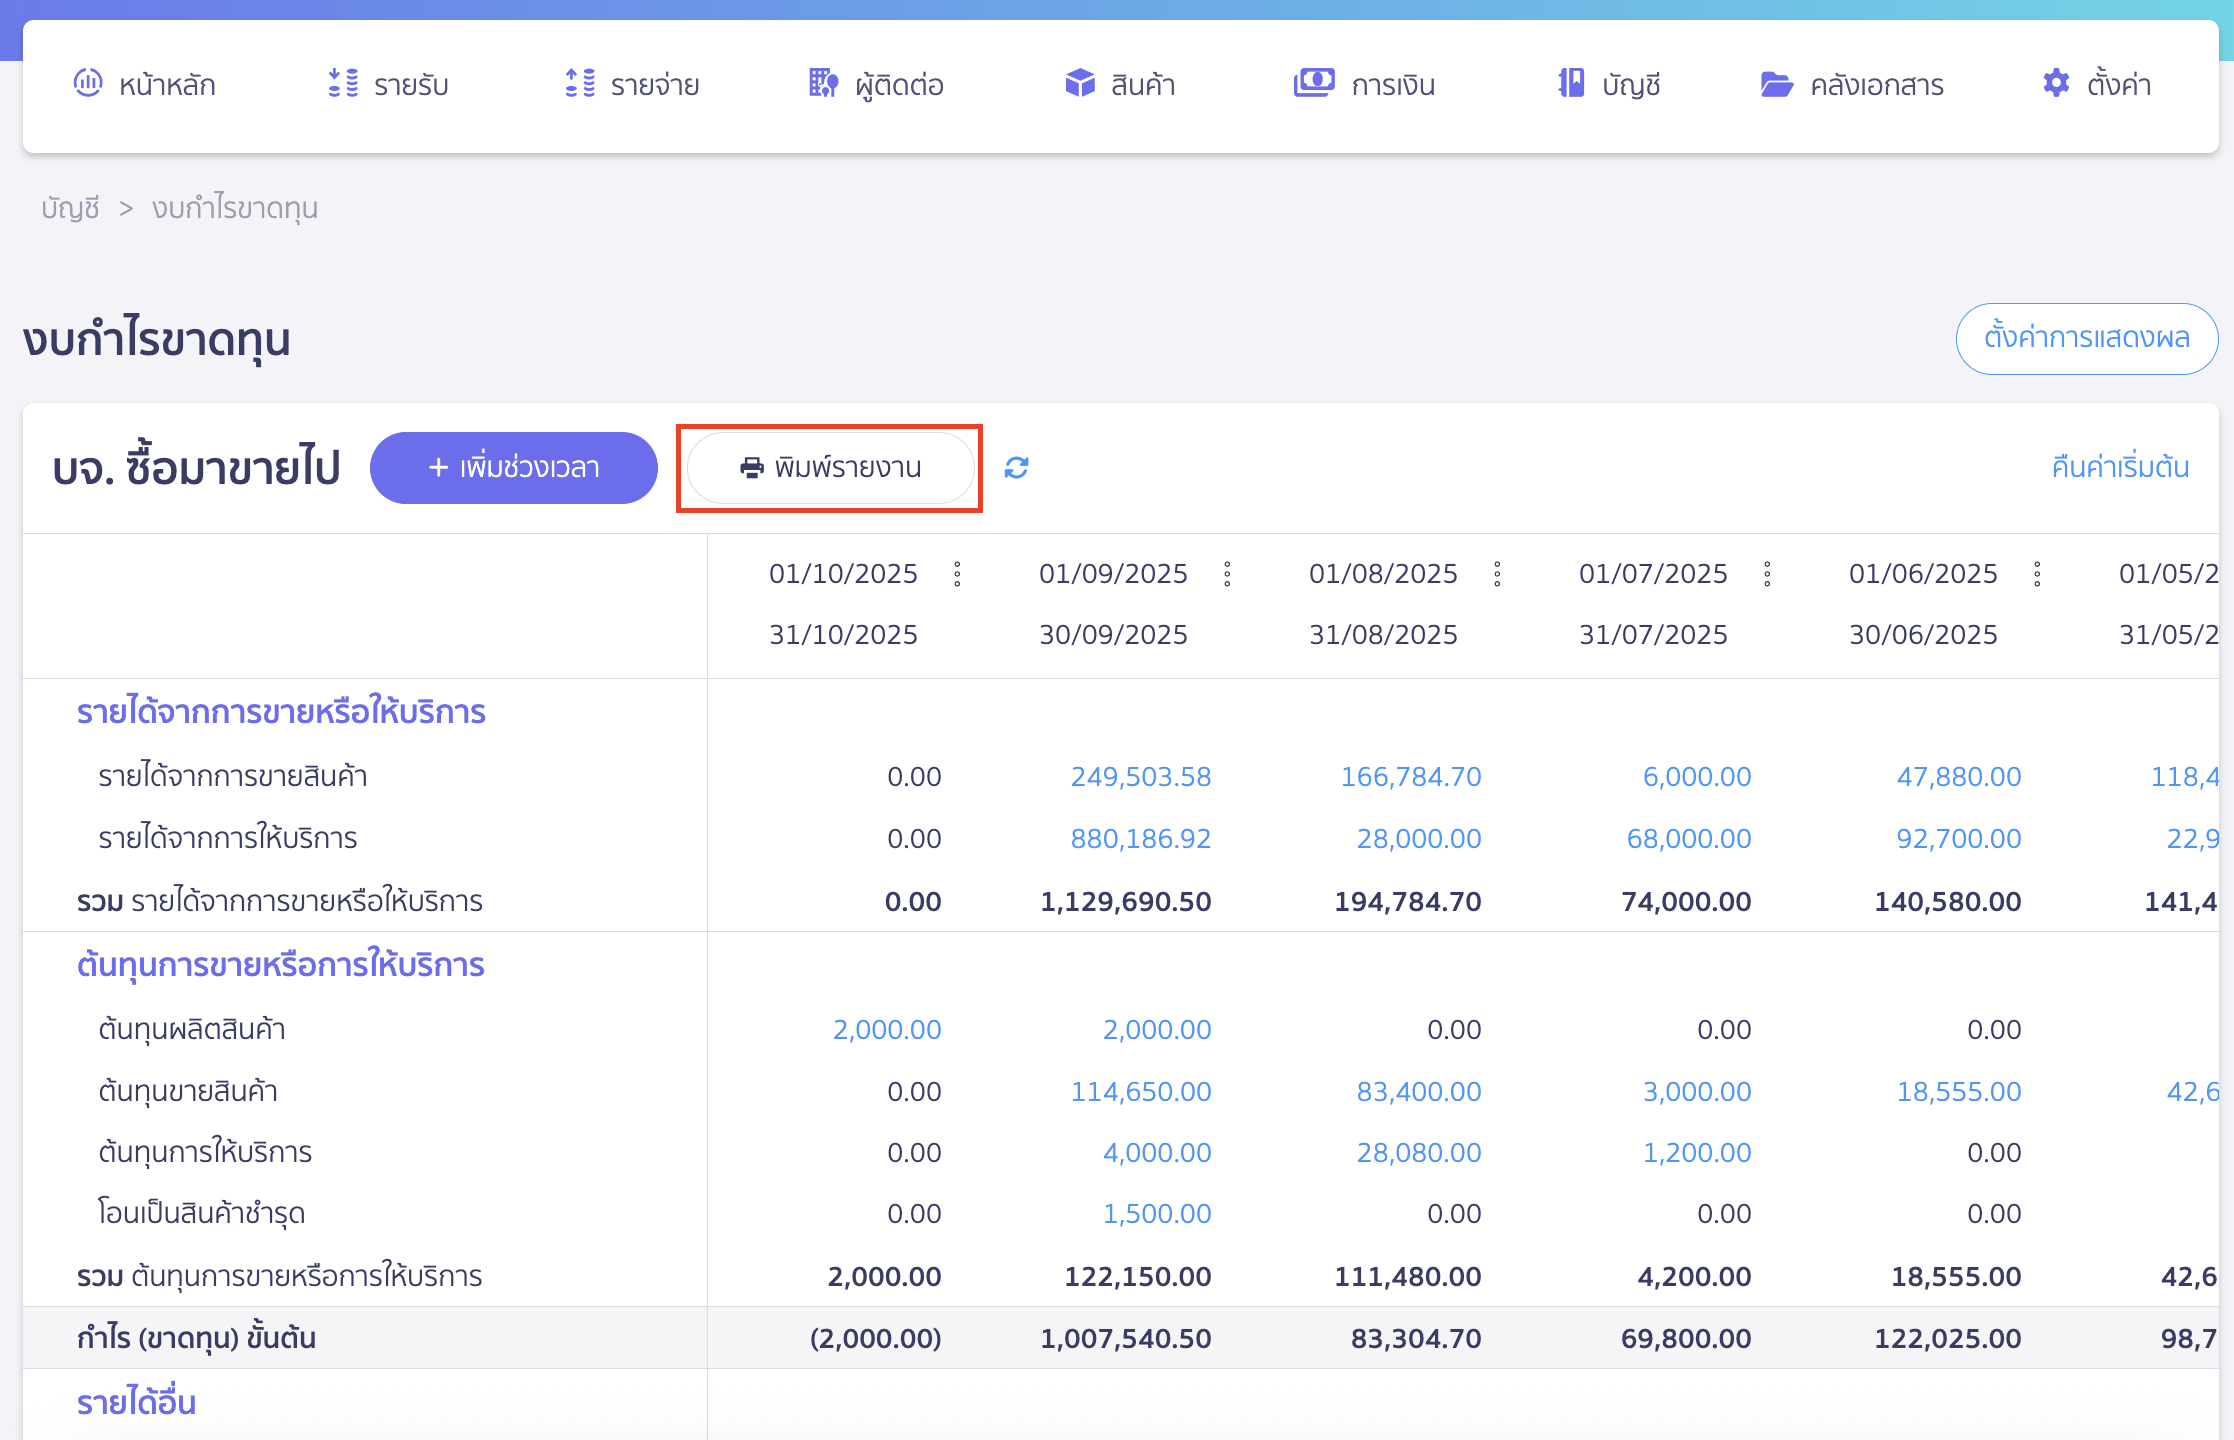2234x1440 pixels.
Task: Click the ตั้งค่า gear icon
Action: pos(2056,83)
